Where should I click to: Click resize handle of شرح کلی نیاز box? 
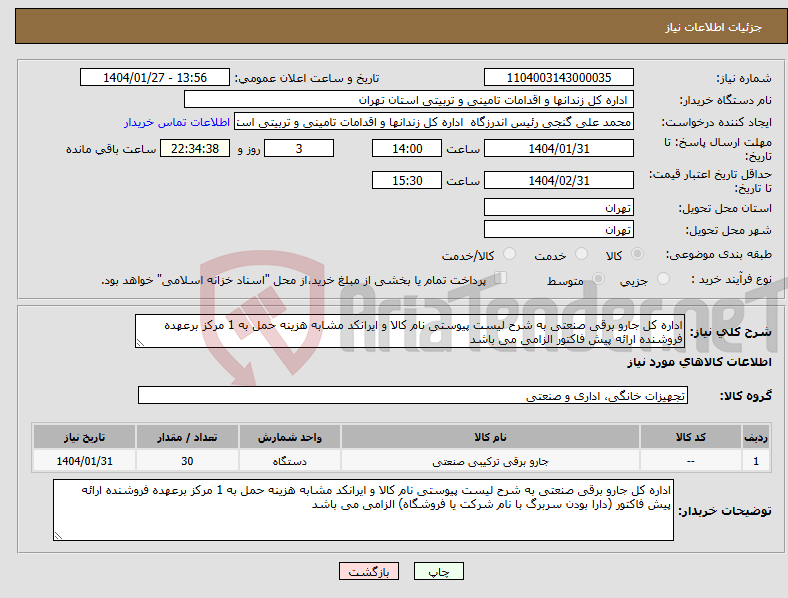click(x=140, y=343)
